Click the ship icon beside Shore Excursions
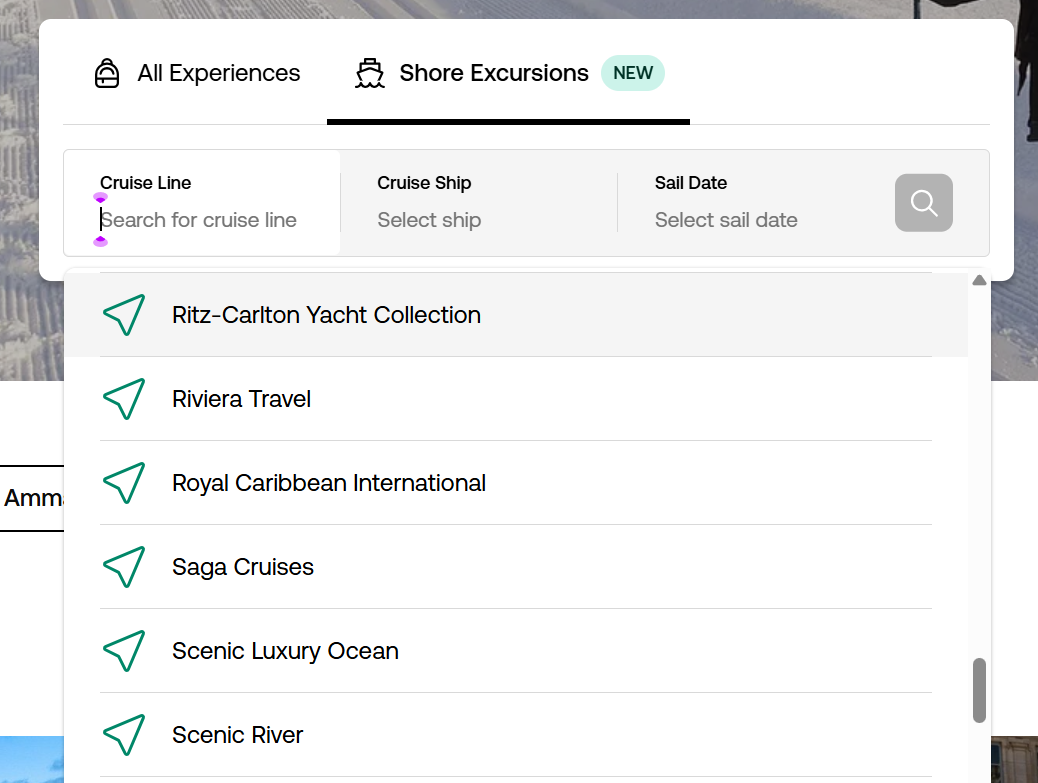The width and height of the screenshot is (1038, 783). pos(369,73)
